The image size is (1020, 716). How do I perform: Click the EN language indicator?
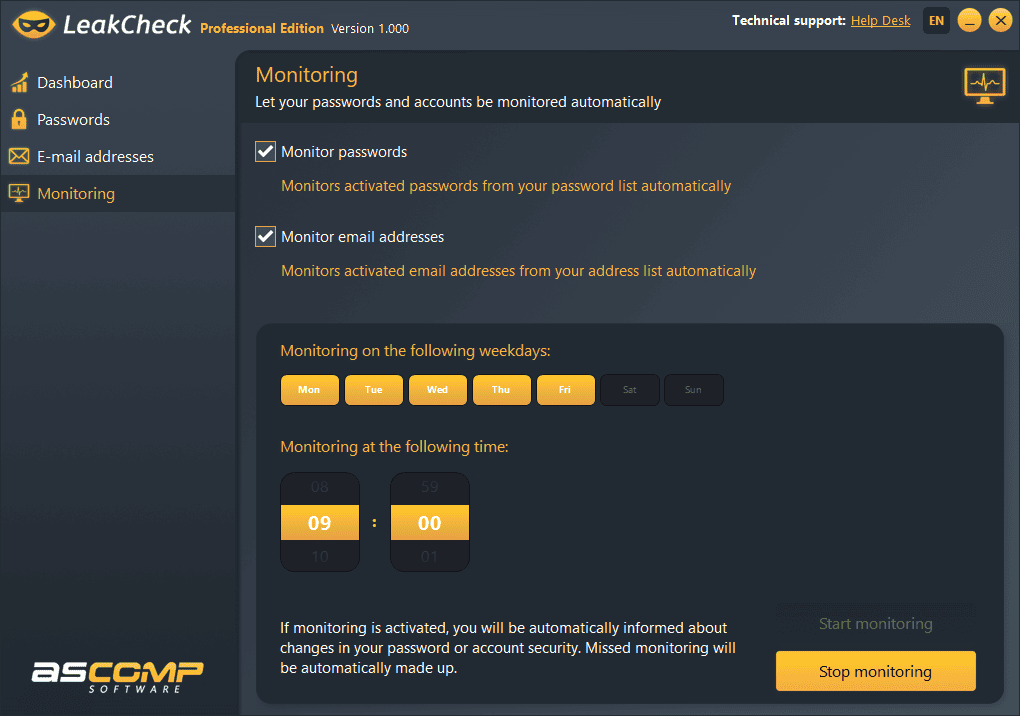pyautogui.click(x=936, y=20)
